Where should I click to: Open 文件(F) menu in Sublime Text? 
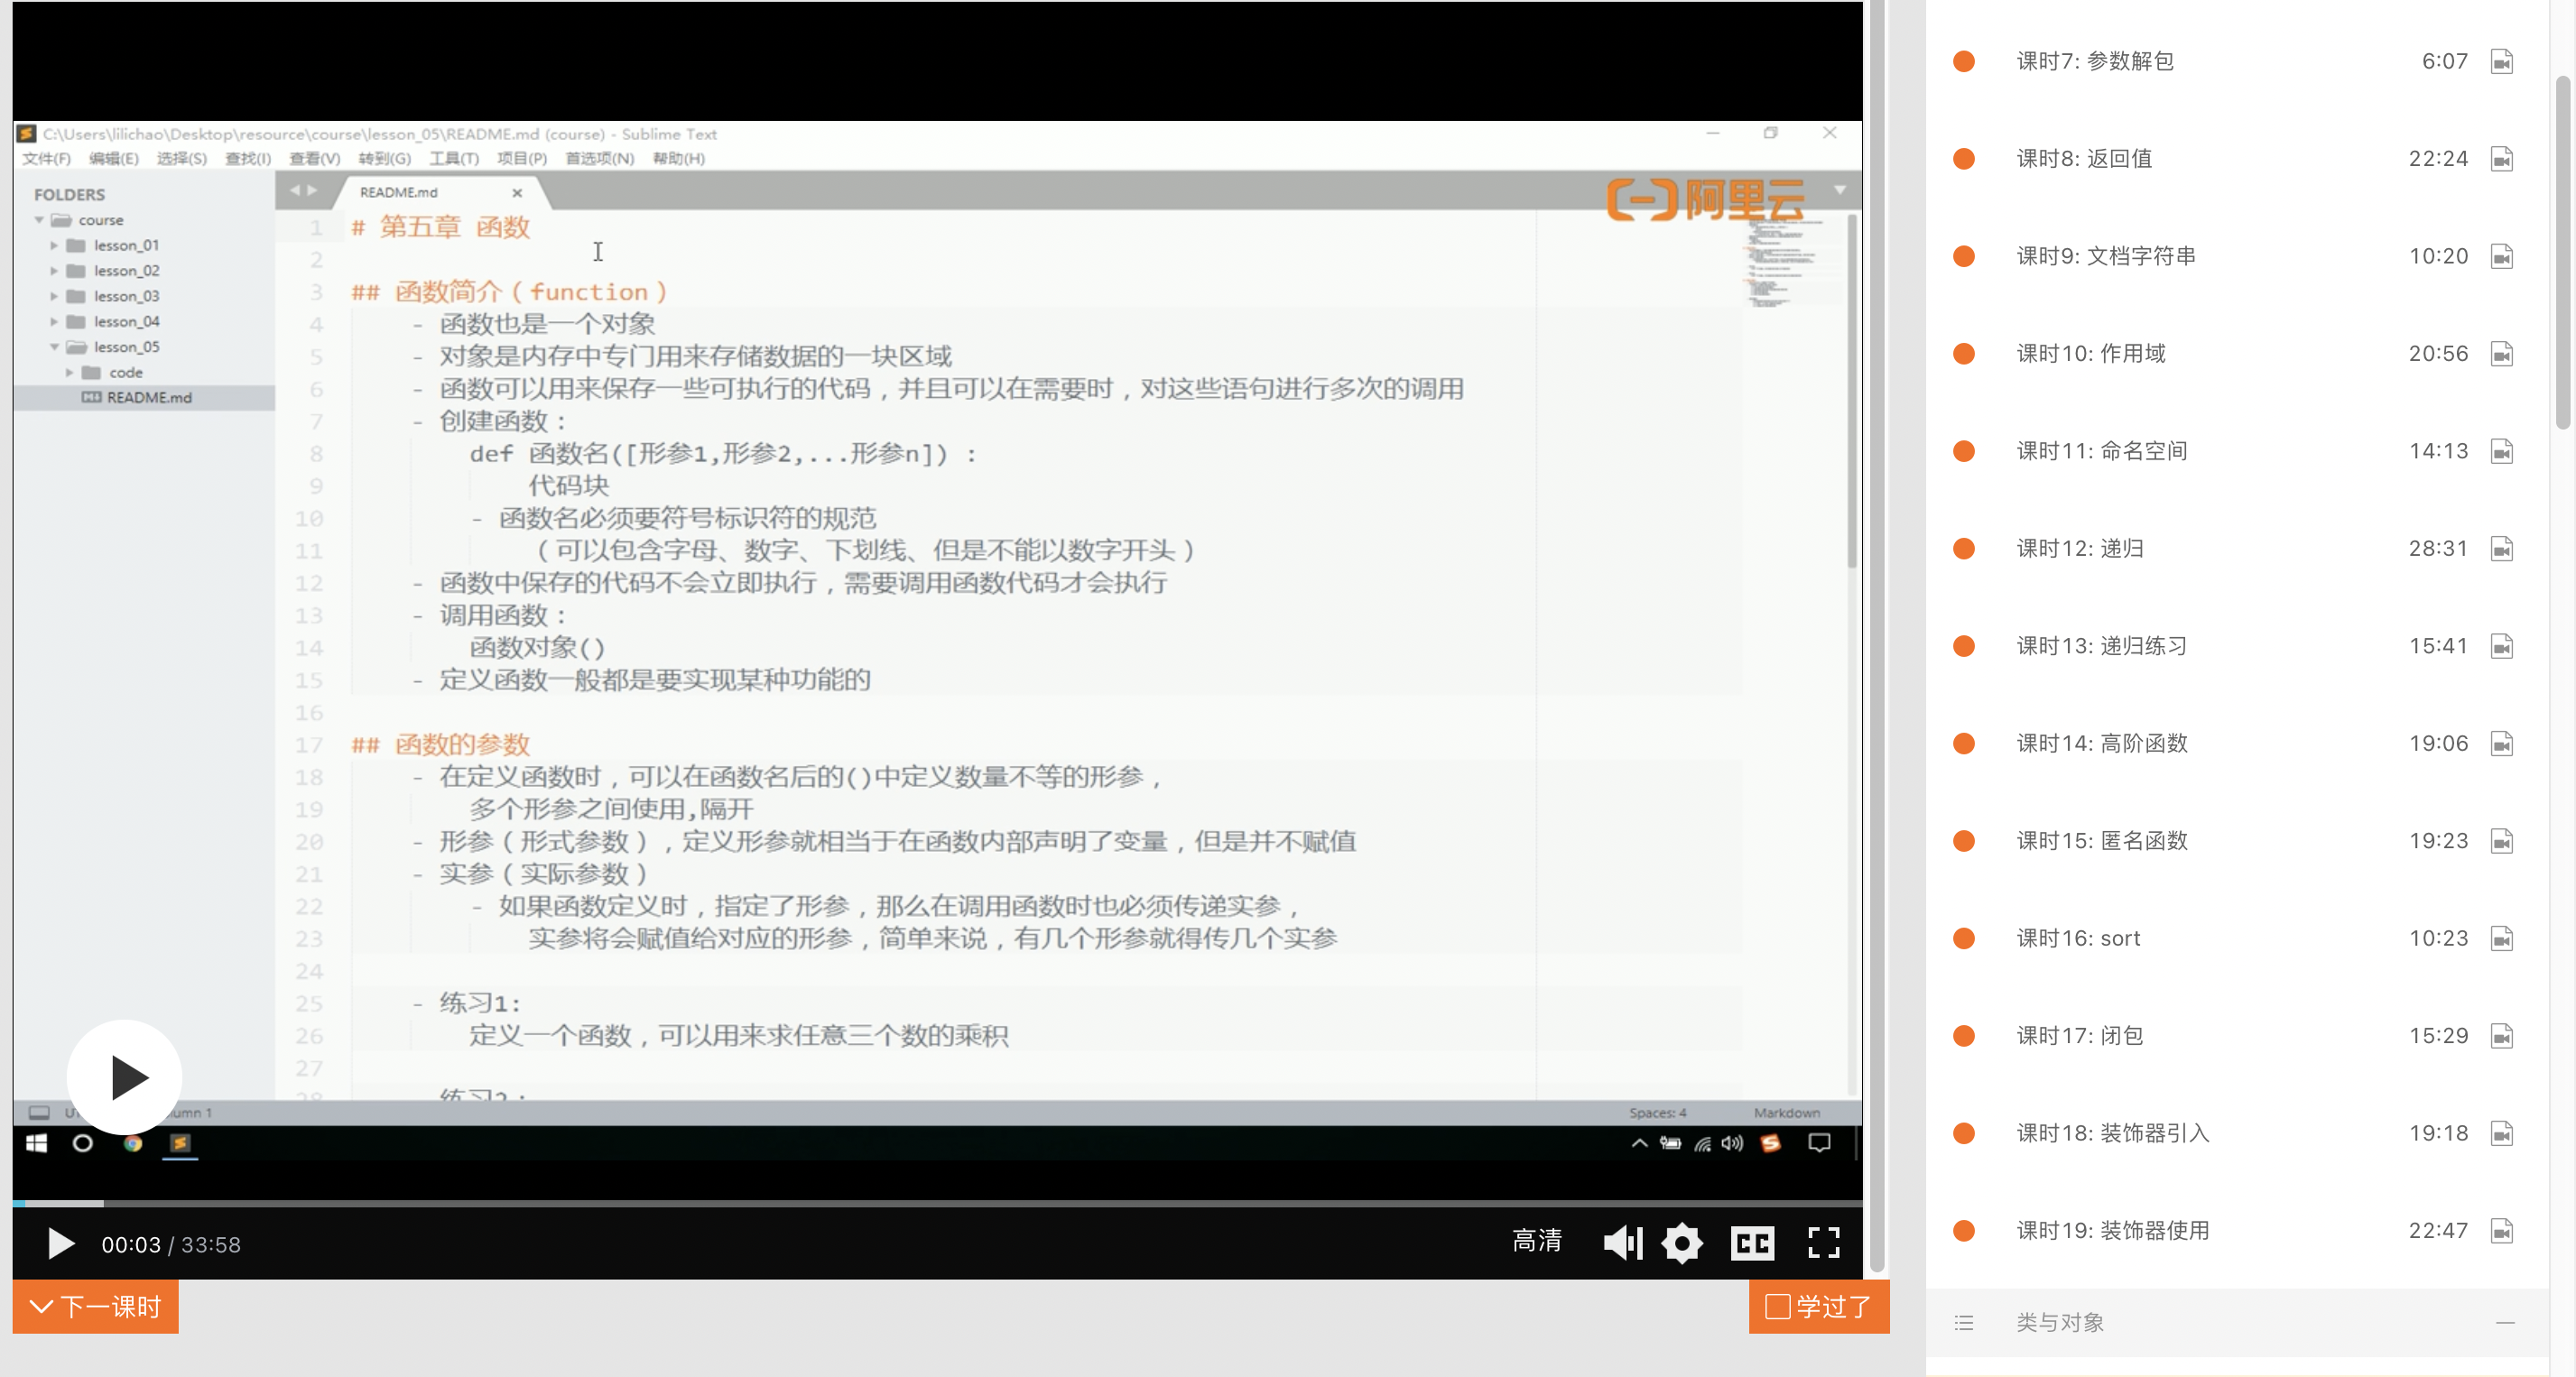46,158
